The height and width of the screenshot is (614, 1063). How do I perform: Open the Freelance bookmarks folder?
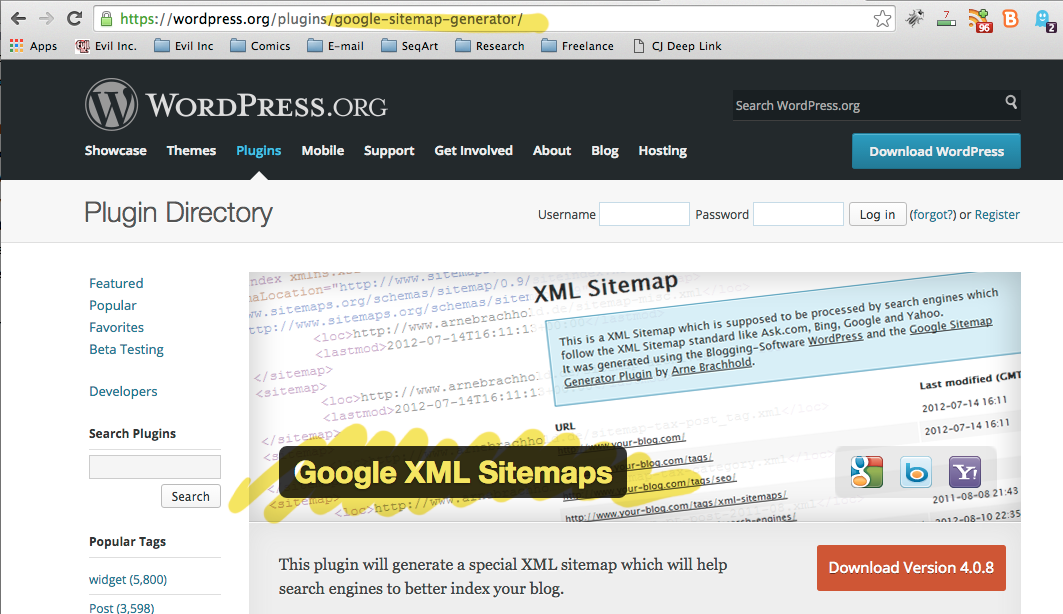pyautogui.click(x=578, y=46)
